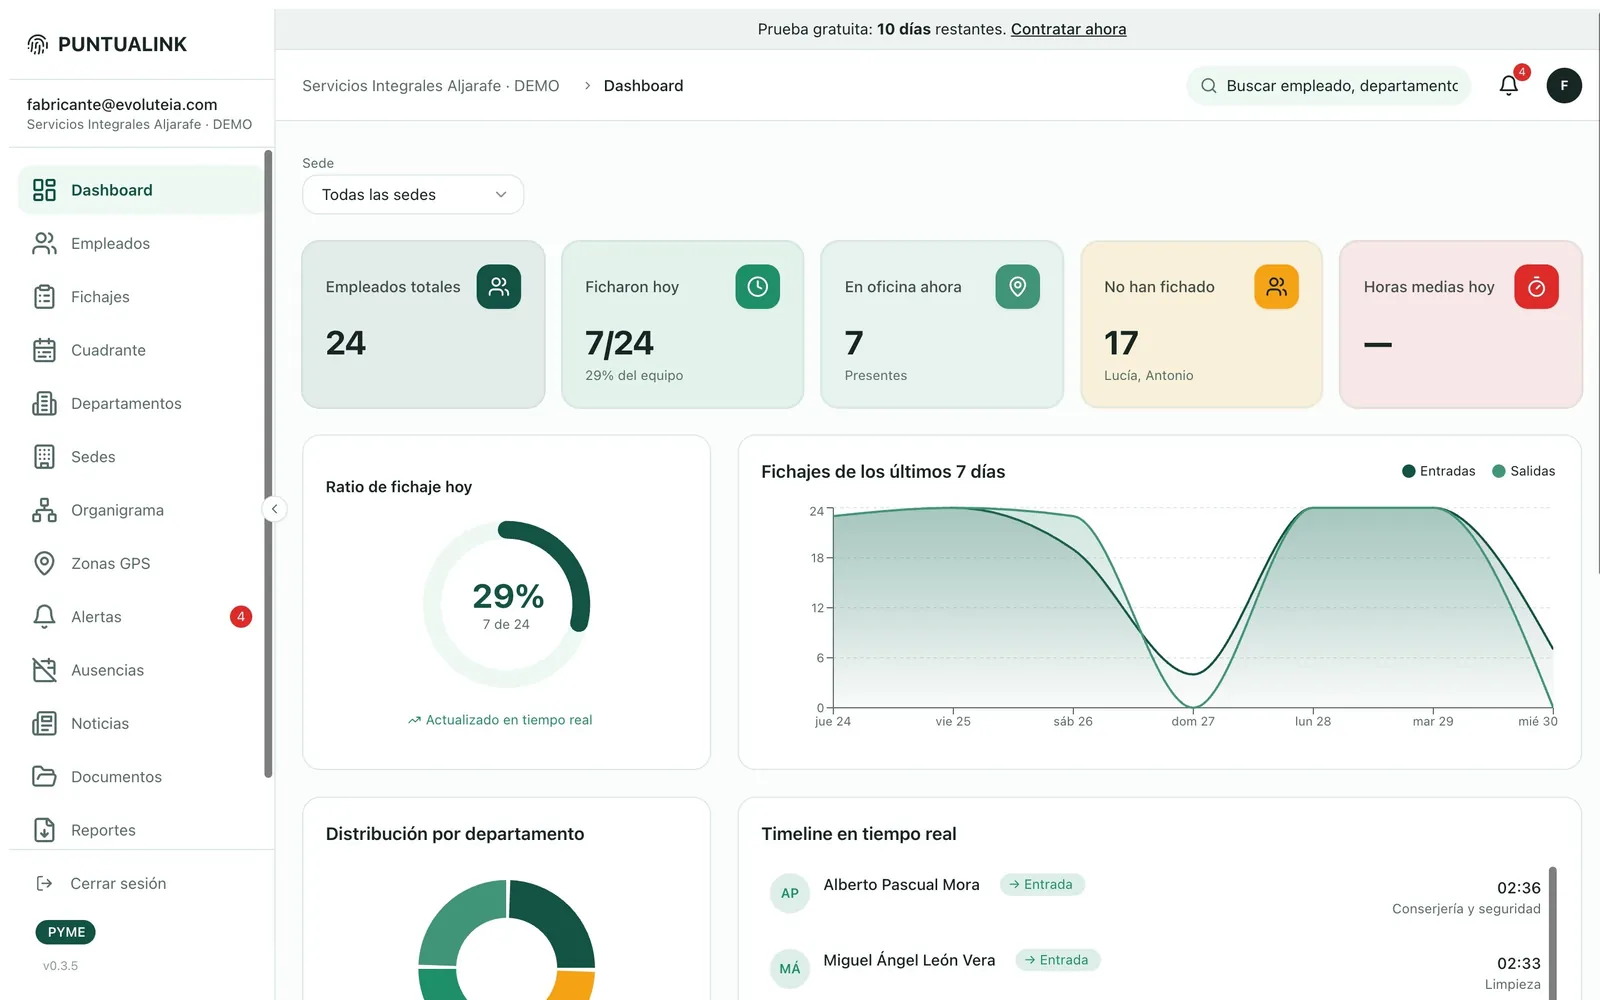Screen dimensions: 1600x1000
Task: Click the Ausencias calendar-off icon
Action: tap(44, 670)
